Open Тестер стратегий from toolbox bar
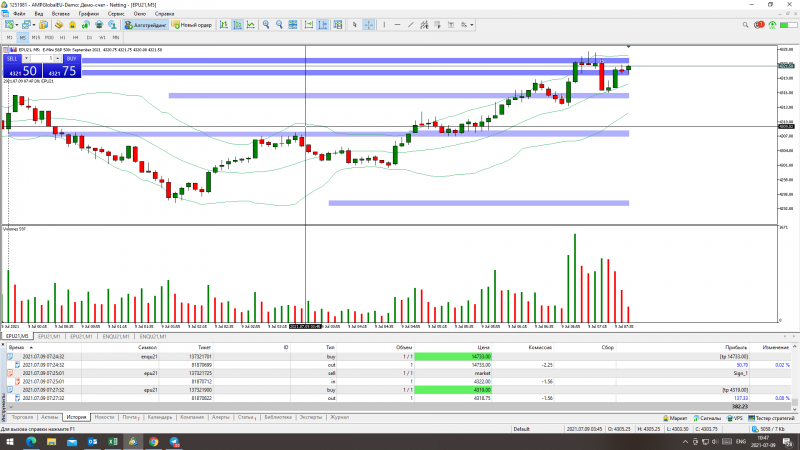The width and height of the screenshot is (800, 450). tap(771, 418)
